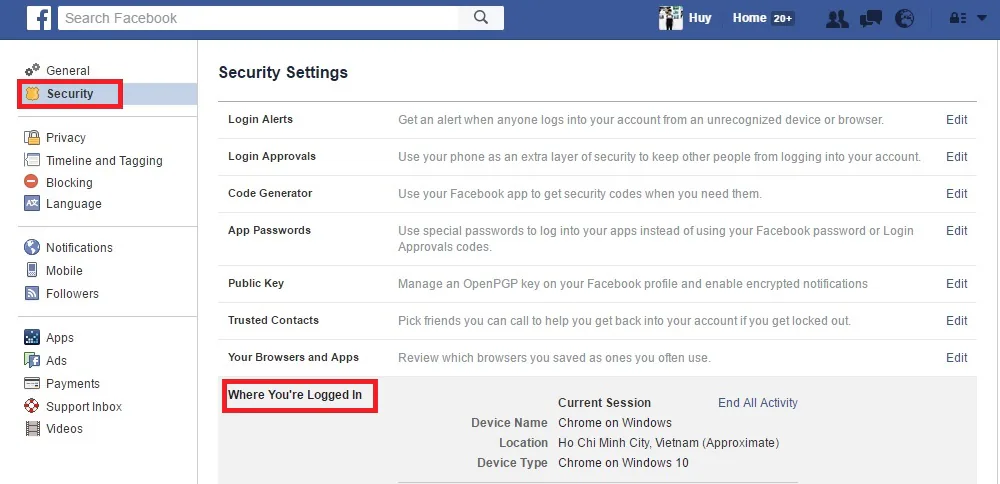
Task: Open Support Inbox
Action: (84, 407)
